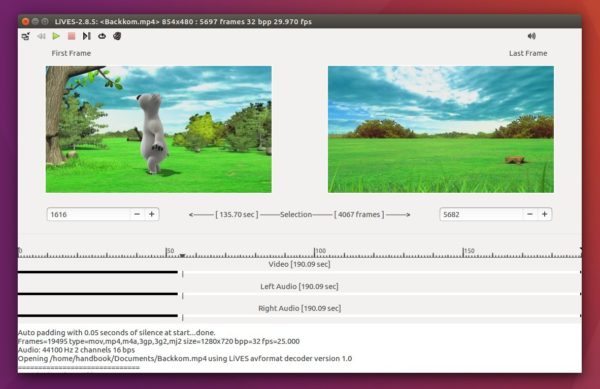Click the first frame number field 1616
Screen dimensions: 600x389
click(x=88, y=214)
